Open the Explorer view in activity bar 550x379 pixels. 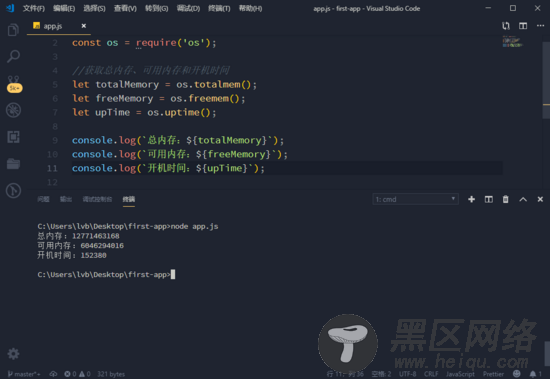13,30
